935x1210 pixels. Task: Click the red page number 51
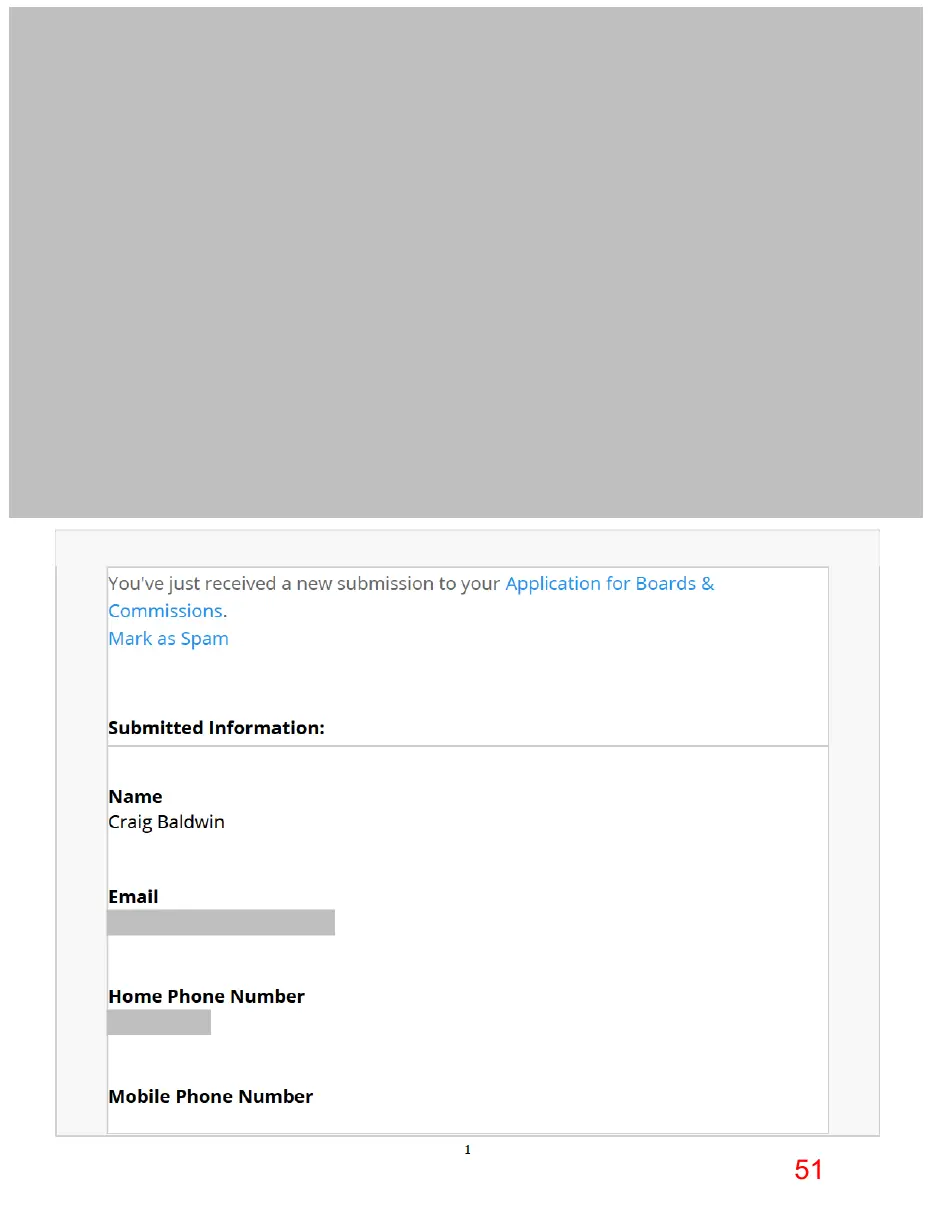(x=808, y=1170)
